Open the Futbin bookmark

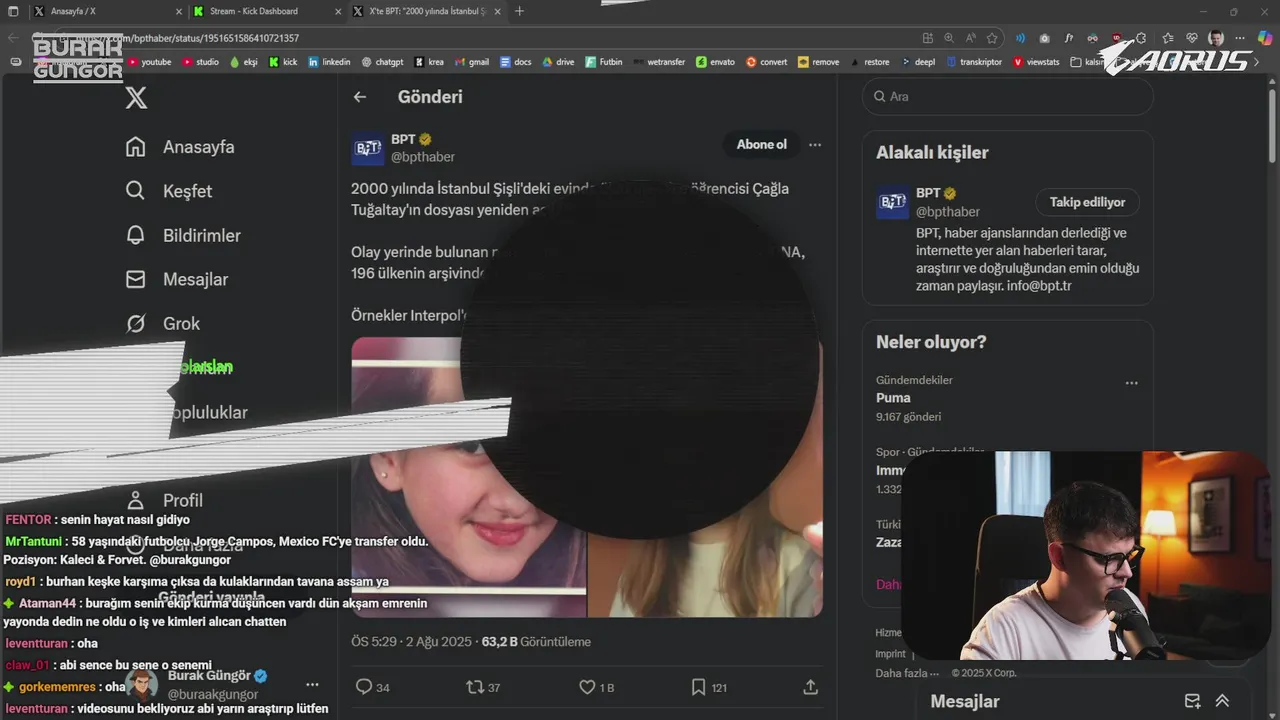[604, 62]
